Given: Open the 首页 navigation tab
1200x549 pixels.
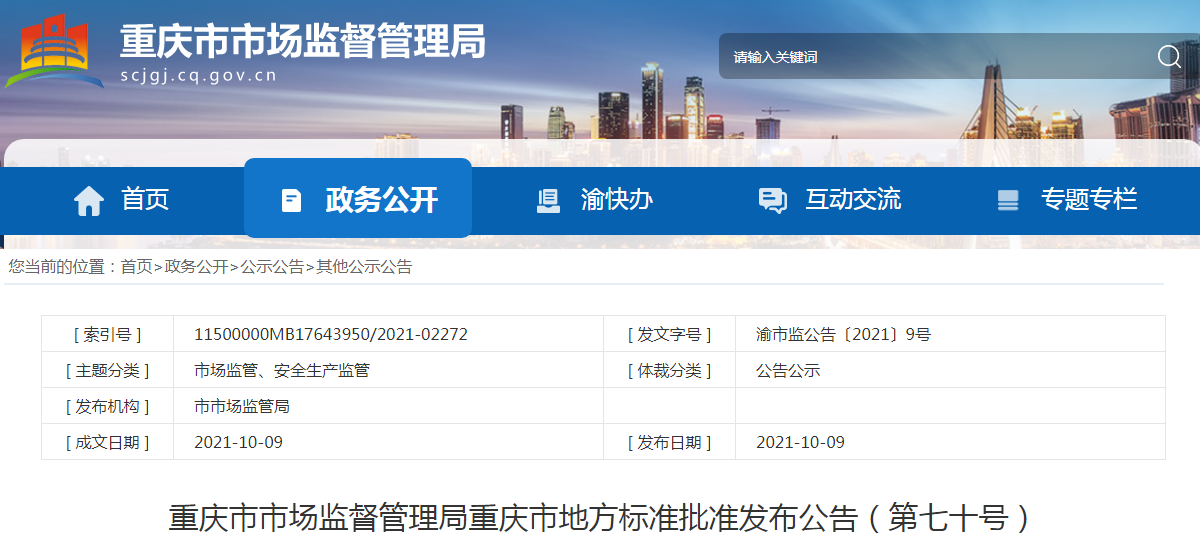Looking at the screenshot, I should click(x=121, y=200).
